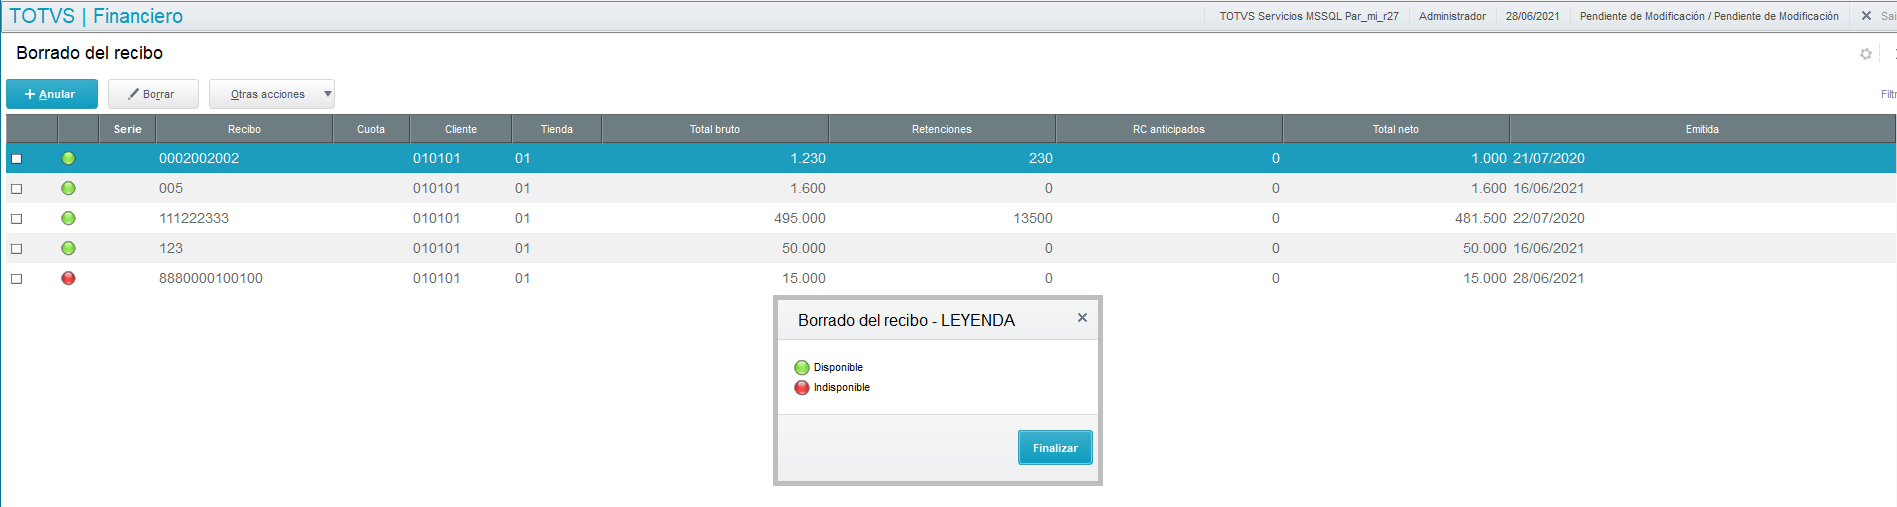Tick the checkbox for receipt 0002002002

16,159
